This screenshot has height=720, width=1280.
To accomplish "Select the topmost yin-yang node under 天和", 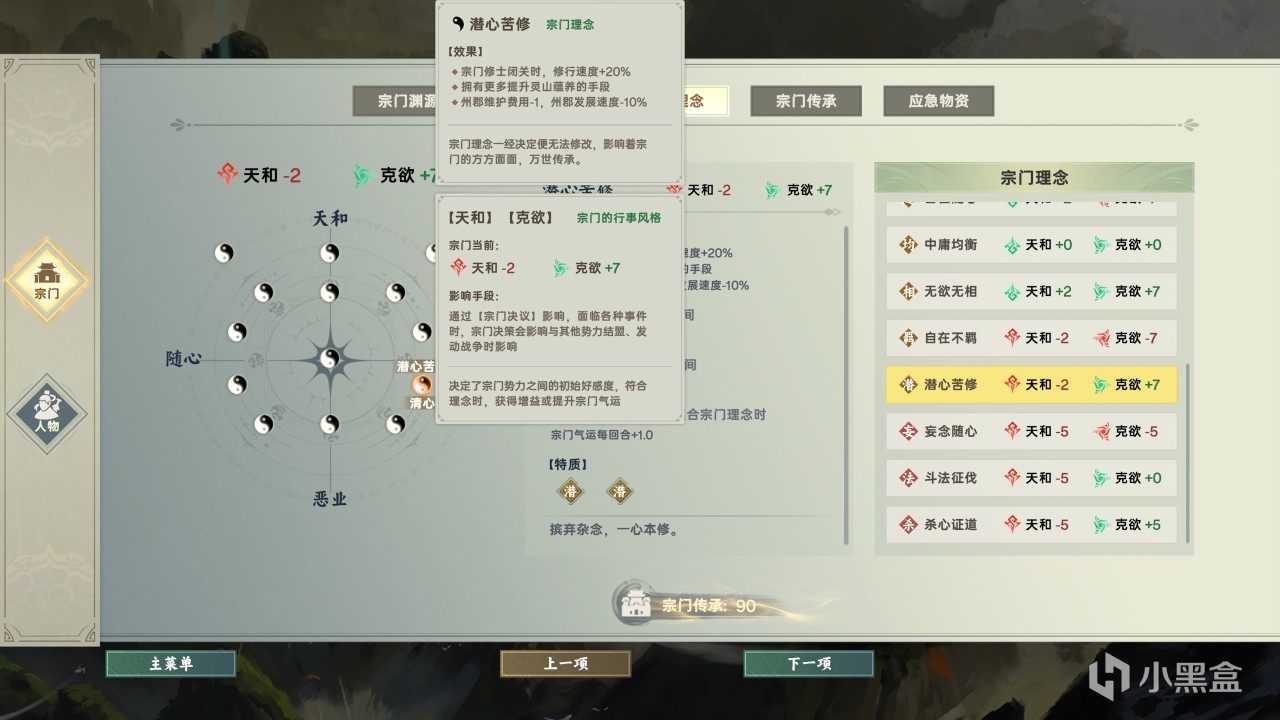I will coord(329,254).
